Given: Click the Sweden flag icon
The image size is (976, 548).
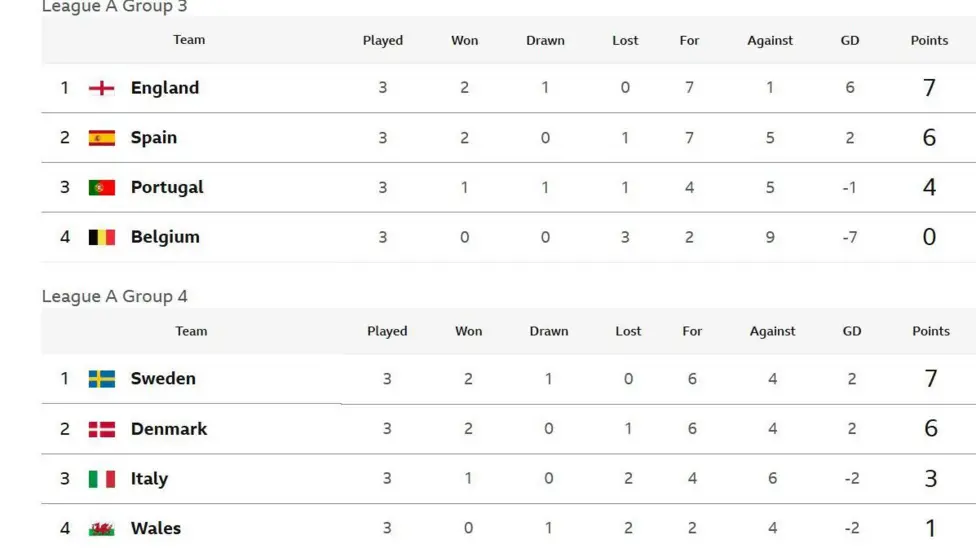Looking at the screenshot, I should coord(101,379).
